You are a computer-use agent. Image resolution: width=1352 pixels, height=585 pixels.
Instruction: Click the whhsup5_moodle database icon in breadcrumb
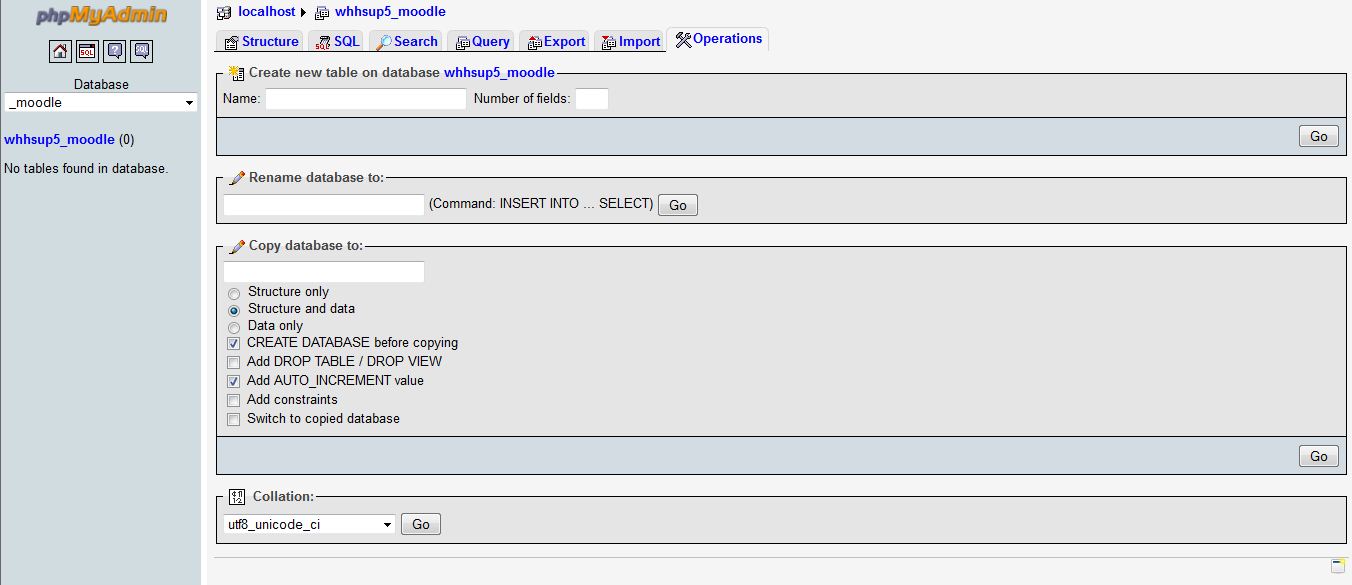322,12
